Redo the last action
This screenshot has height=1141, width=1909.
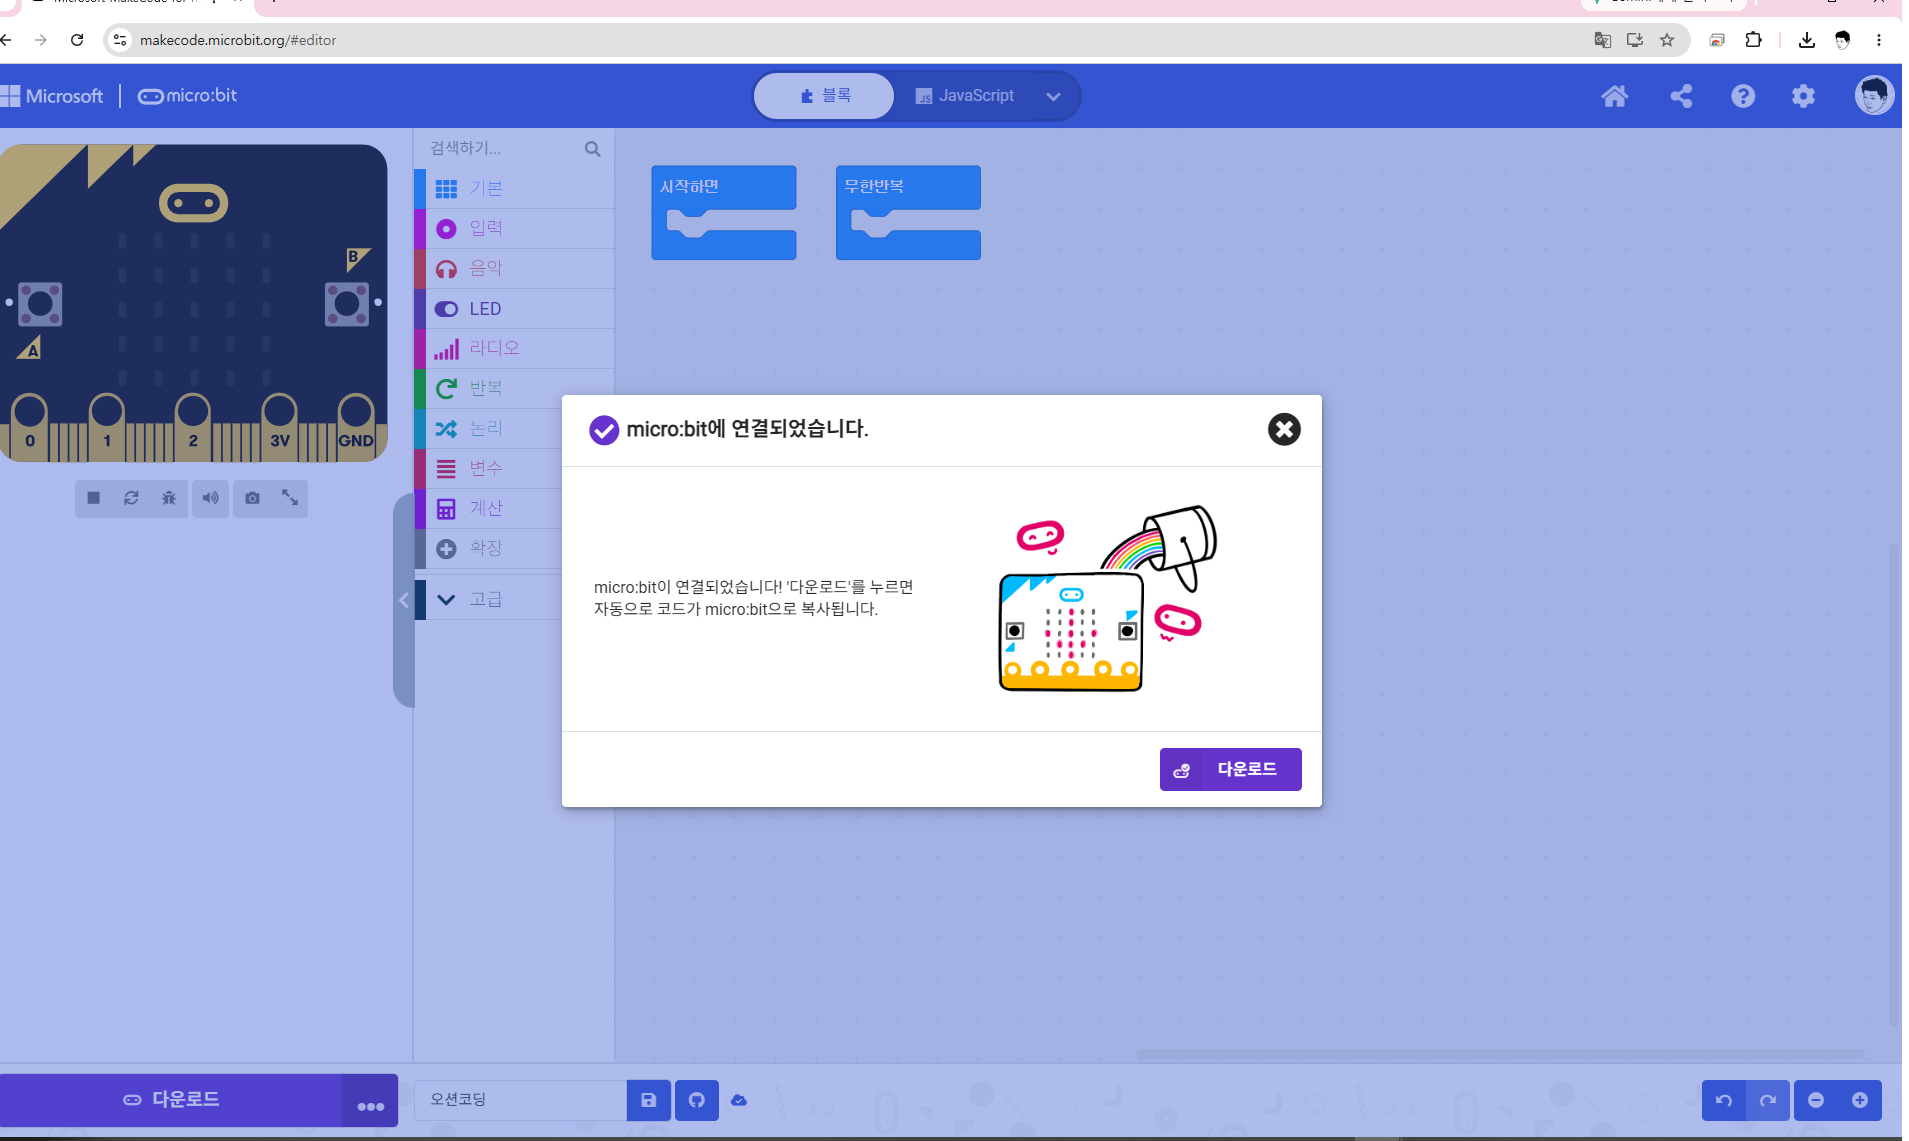coord(1768,1100)
